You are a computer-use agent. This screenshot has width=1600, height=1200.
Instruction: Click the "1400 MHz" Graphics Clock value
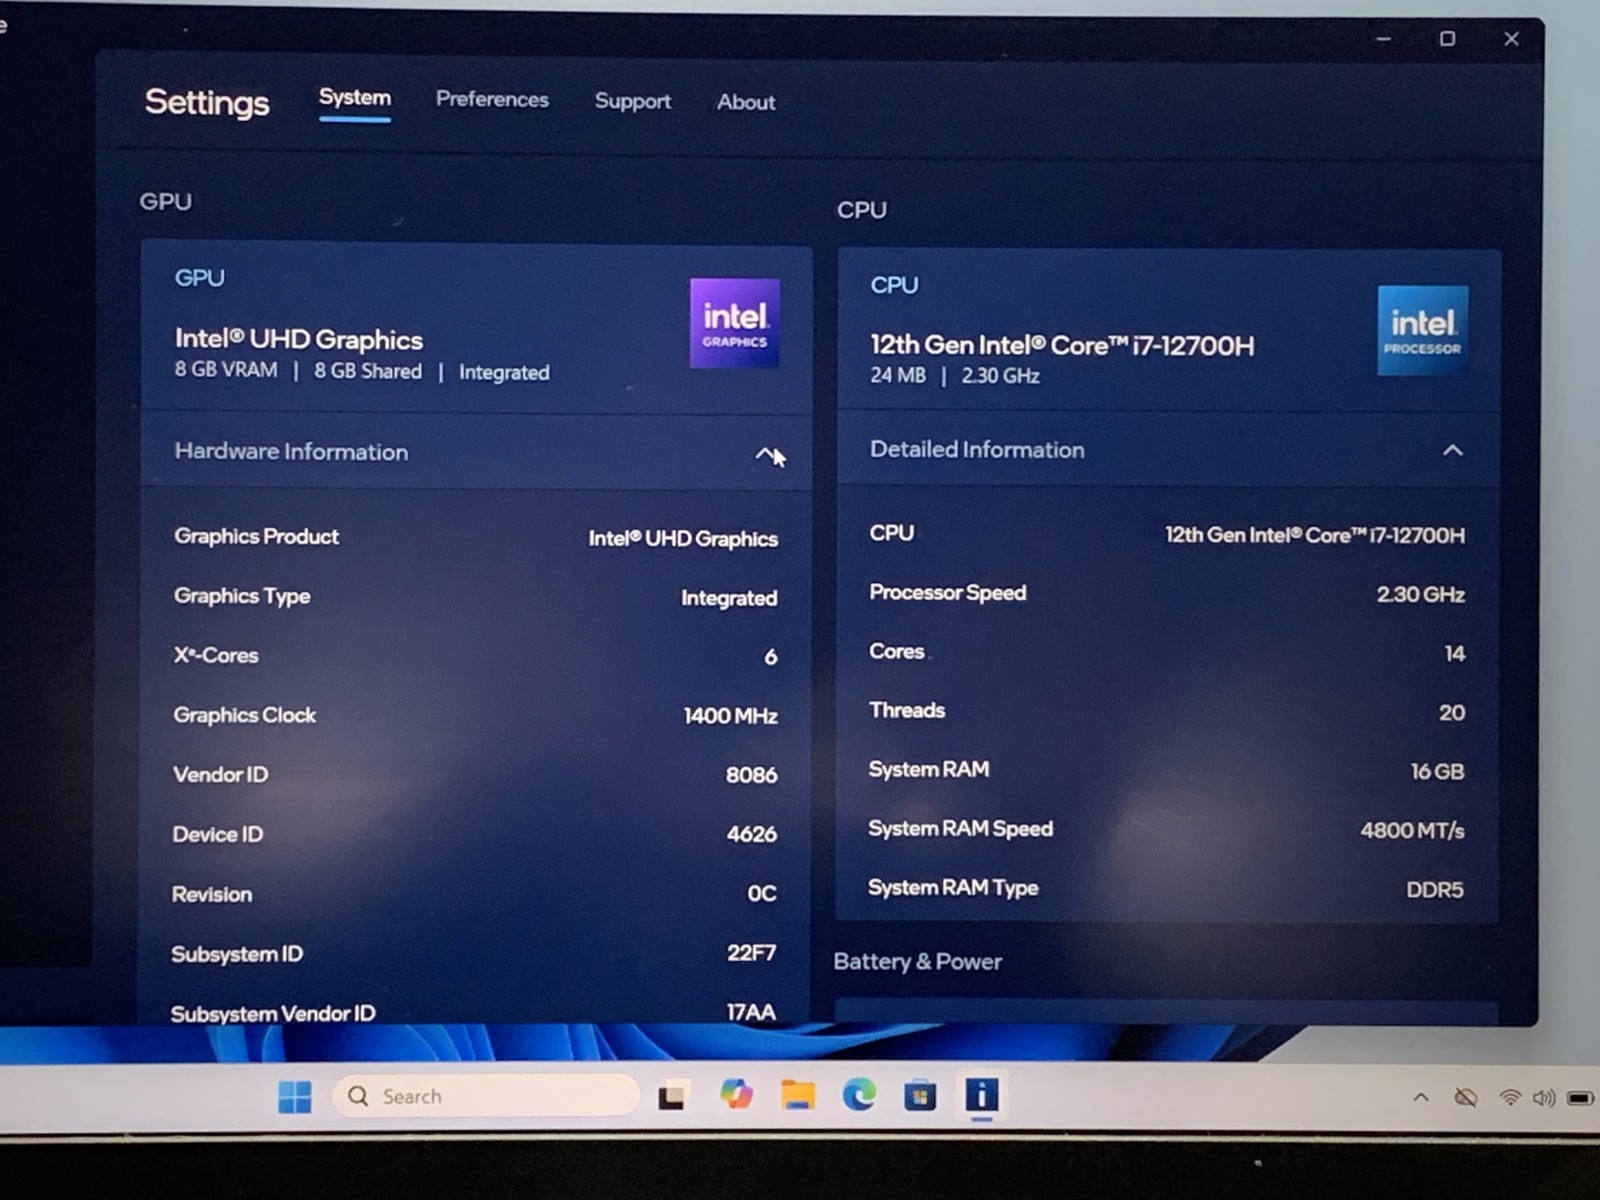(x=731, y=716)
